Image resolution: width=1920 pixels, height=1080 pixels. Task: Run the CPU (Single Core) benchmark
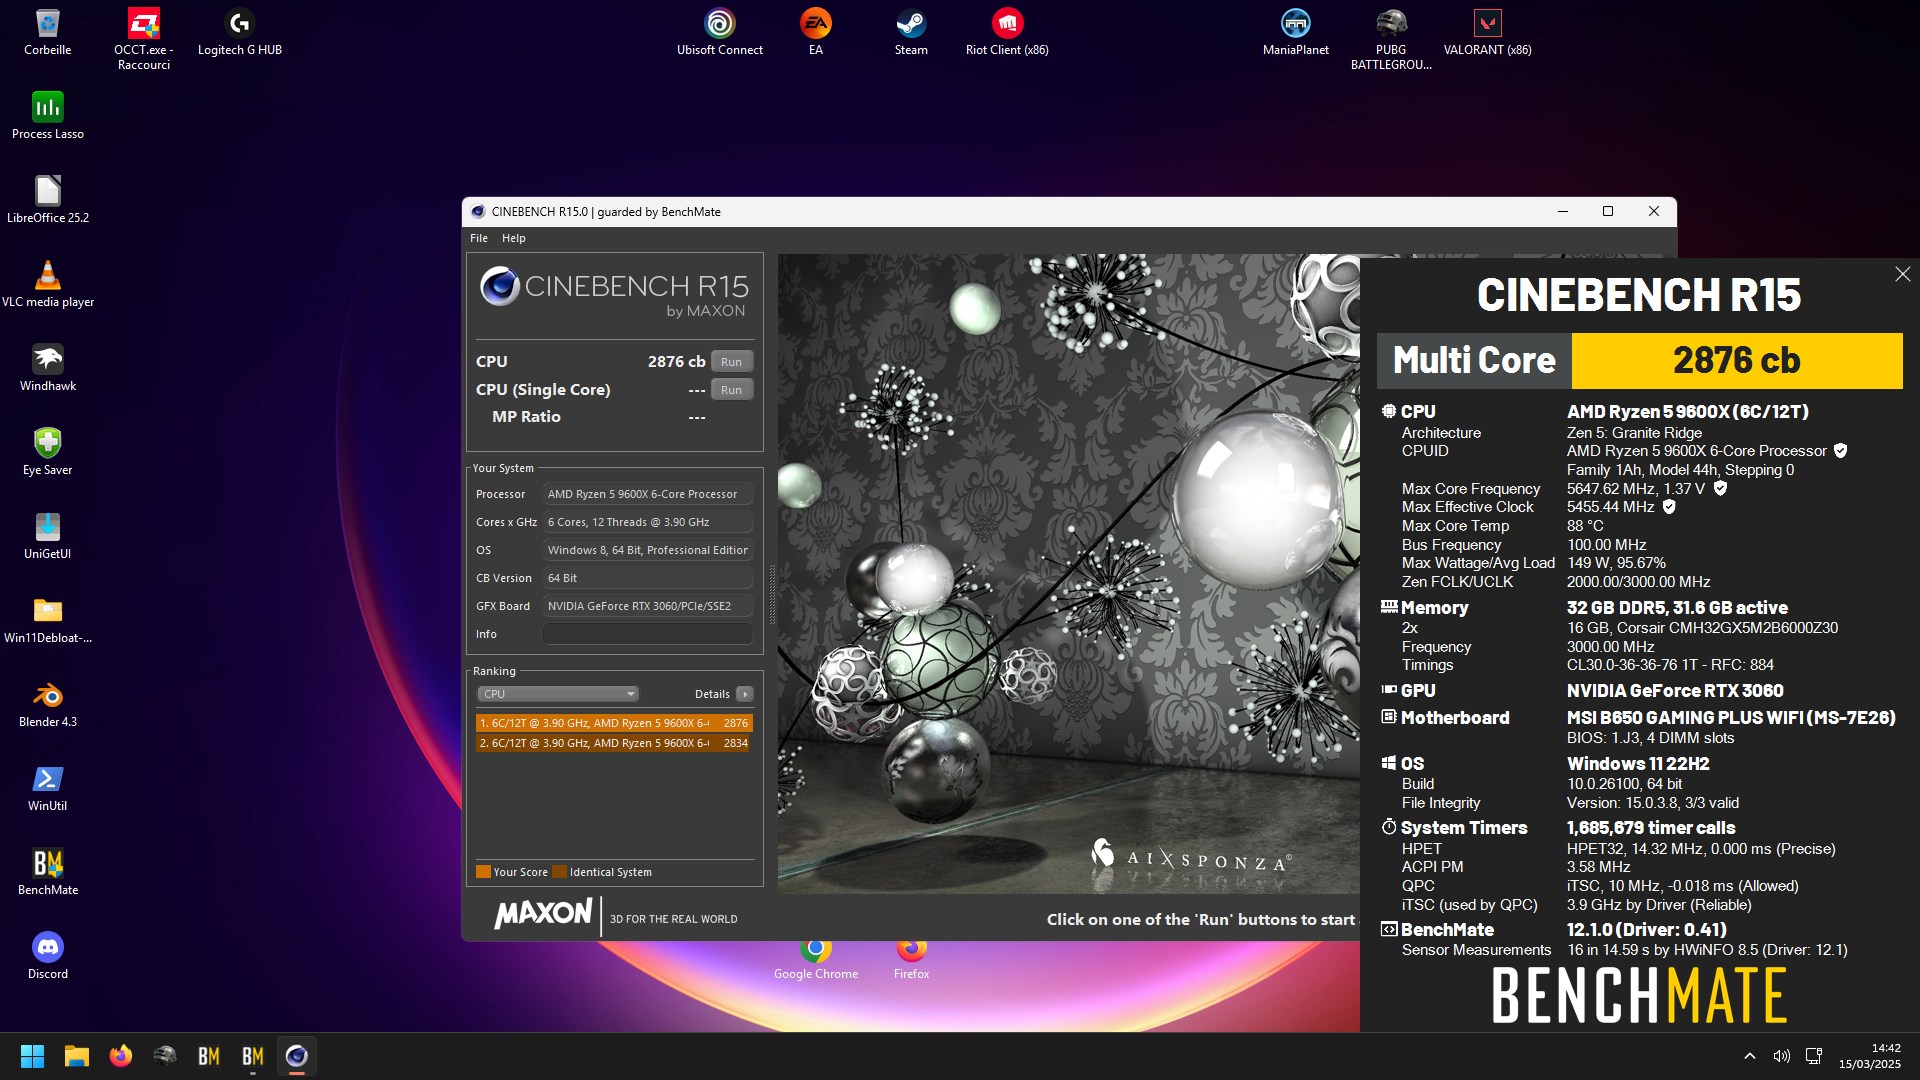point(731,390)
